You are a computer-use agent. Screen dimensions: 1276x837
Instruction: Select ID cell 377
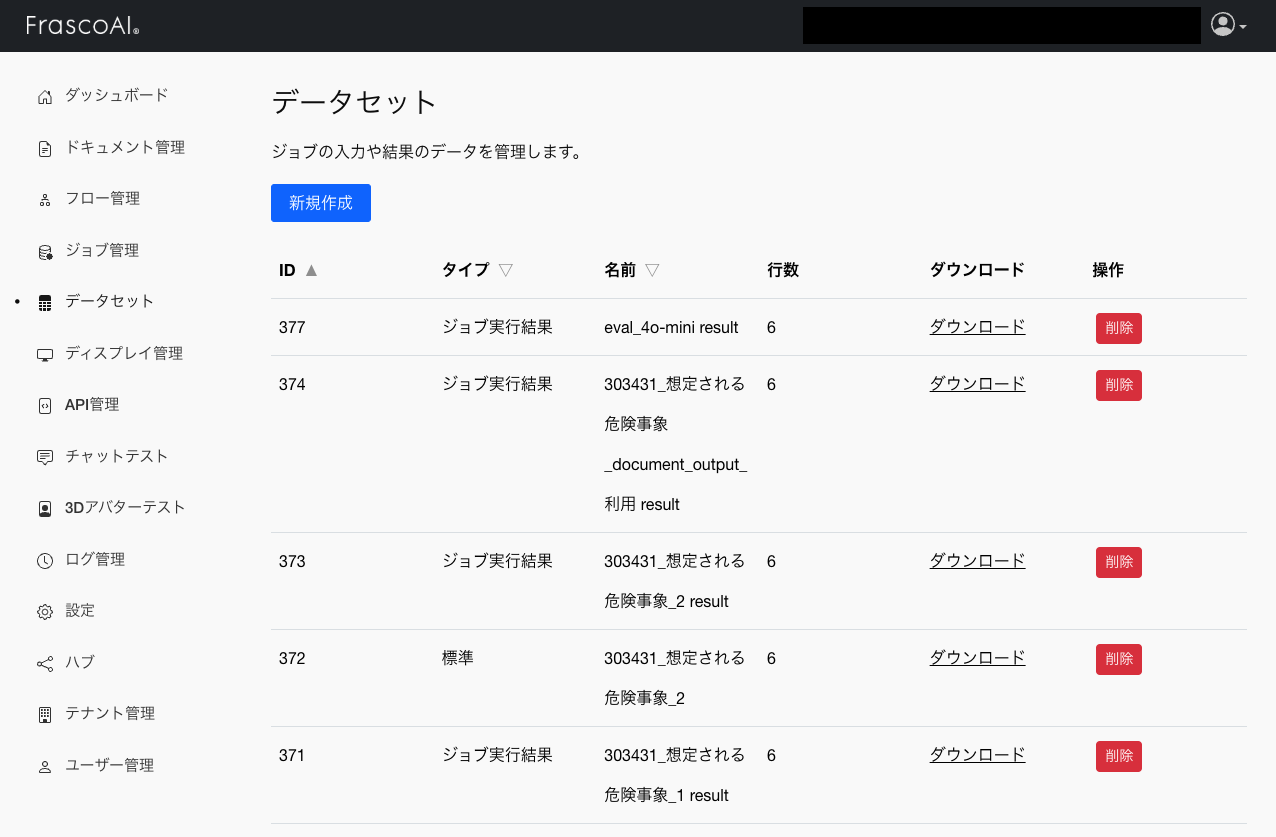point(292,327)
